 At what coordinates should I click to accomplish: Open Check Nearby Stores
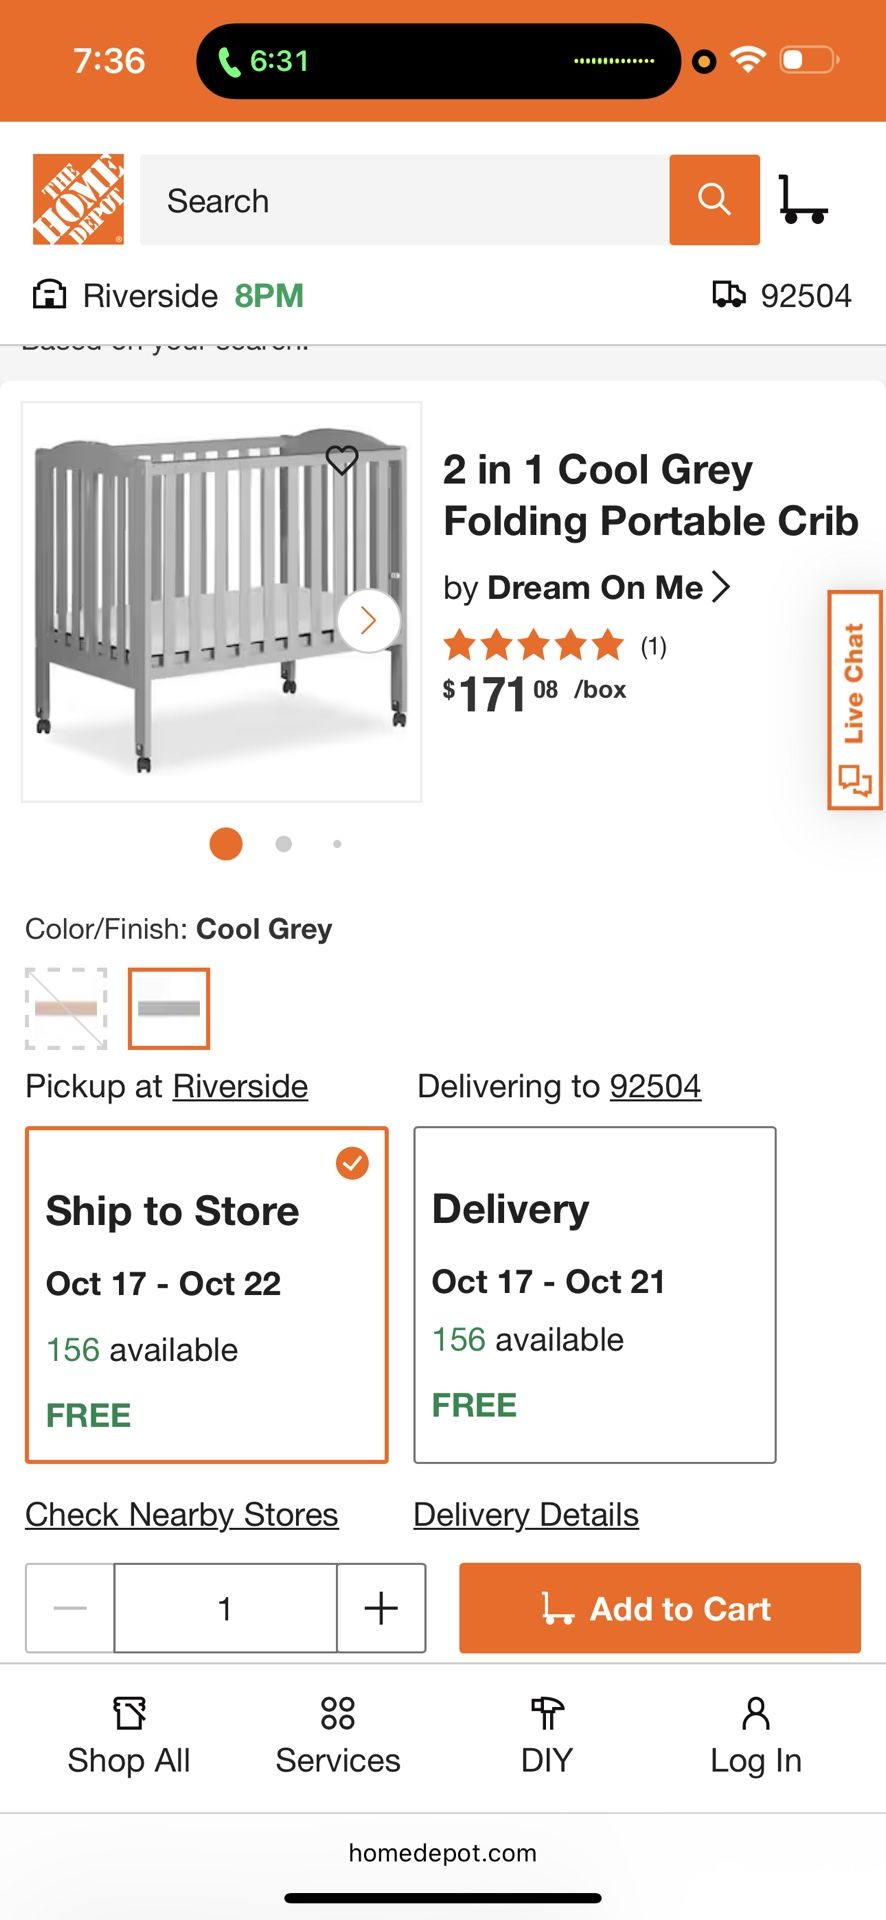181,1514
